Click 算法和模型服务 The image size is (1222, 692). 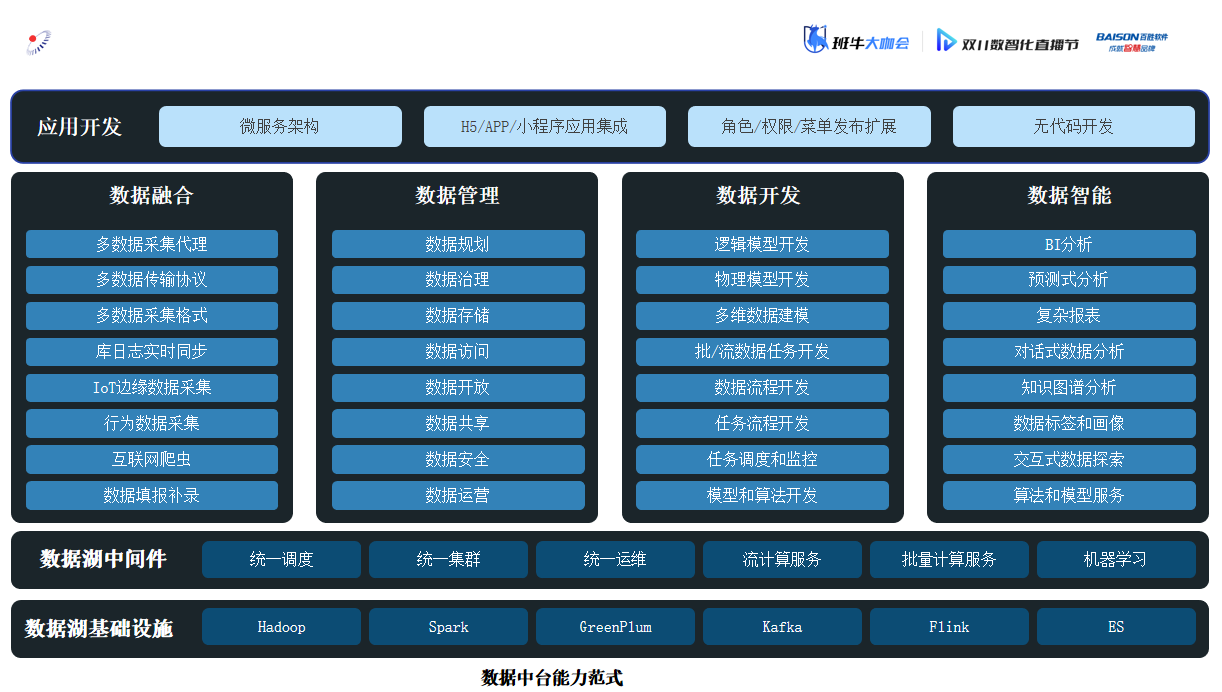tap(1069, 496)
